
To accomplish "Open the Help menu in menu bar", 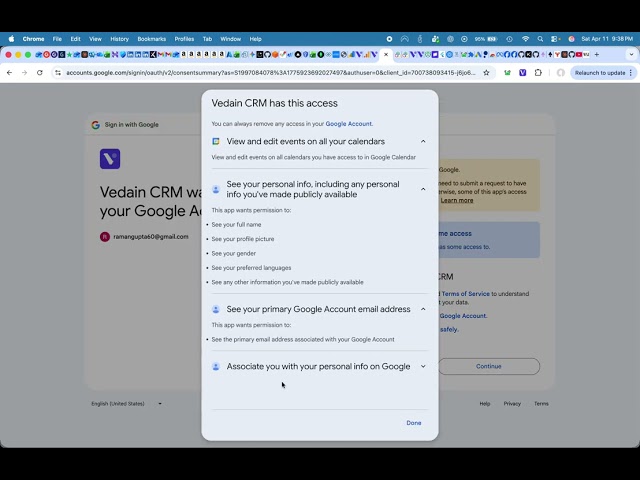I will 256,39.
